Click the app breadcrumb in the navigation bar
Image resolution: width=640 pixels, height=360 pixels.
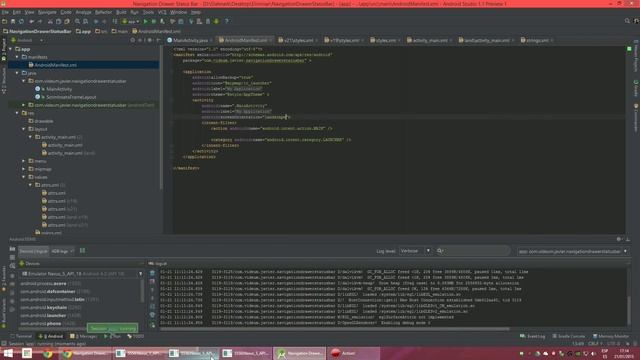84,31
